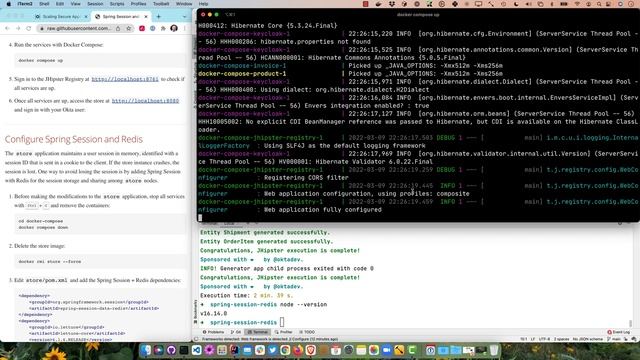Viewport: 640px width, 360px height.
Task: Open the Profiles menu
Action: pyautogui.click(x=138, y=4)
